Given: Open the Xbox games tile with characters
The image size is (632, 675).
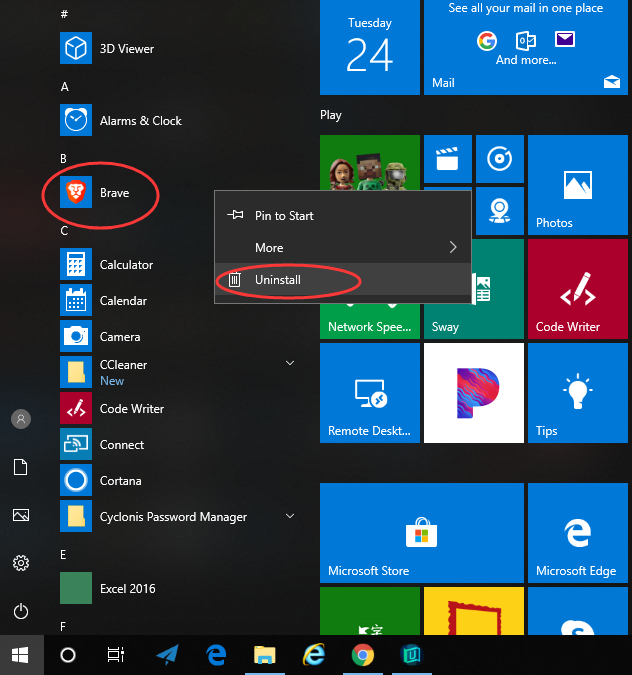Looking at the screenshot, I should click(x=370, y=163).
